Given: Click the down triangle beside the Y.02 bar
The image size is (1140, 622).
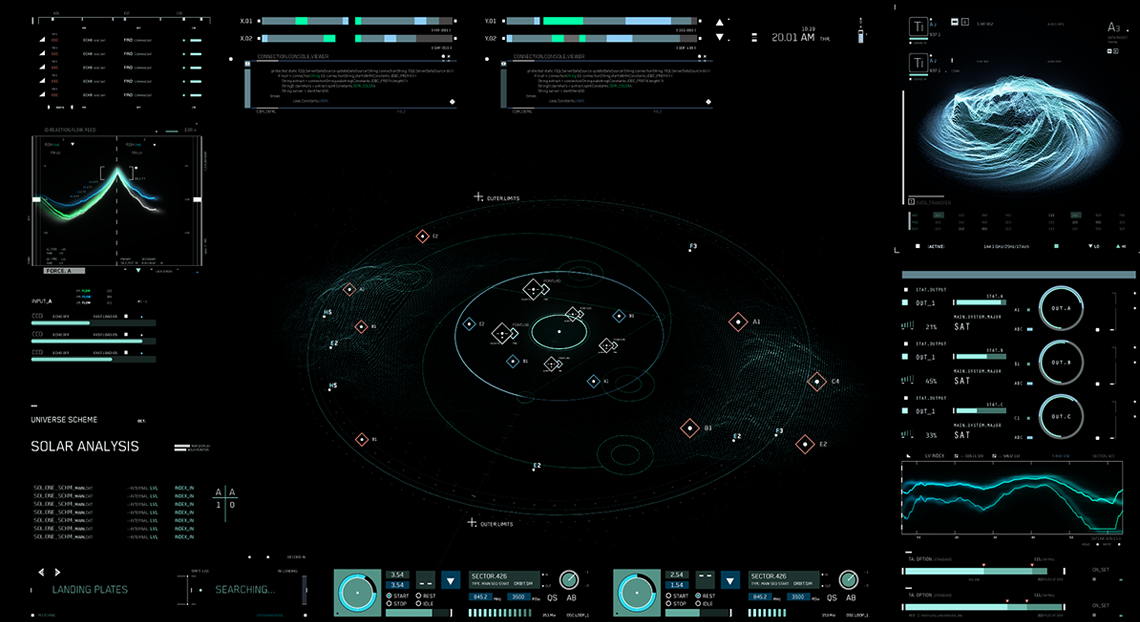Looking at the screenshot, I should coord(720,37).
